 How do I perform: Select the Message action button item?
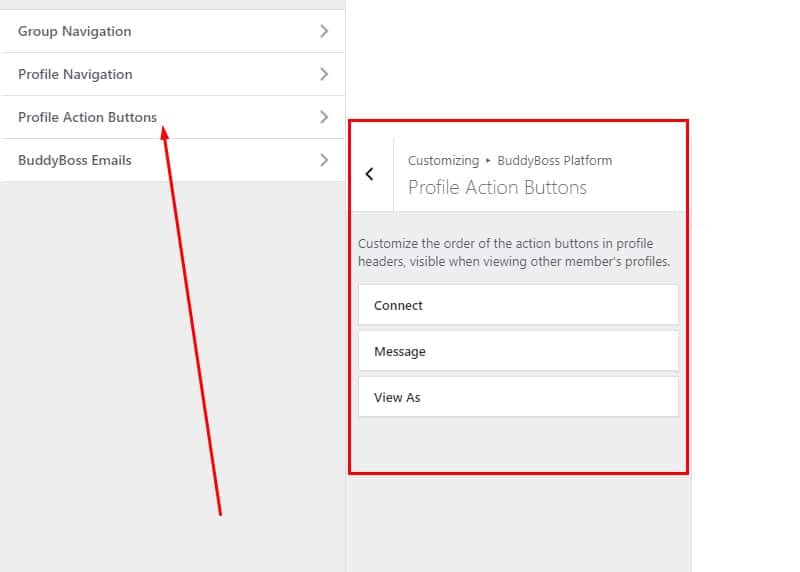[518, 351]
